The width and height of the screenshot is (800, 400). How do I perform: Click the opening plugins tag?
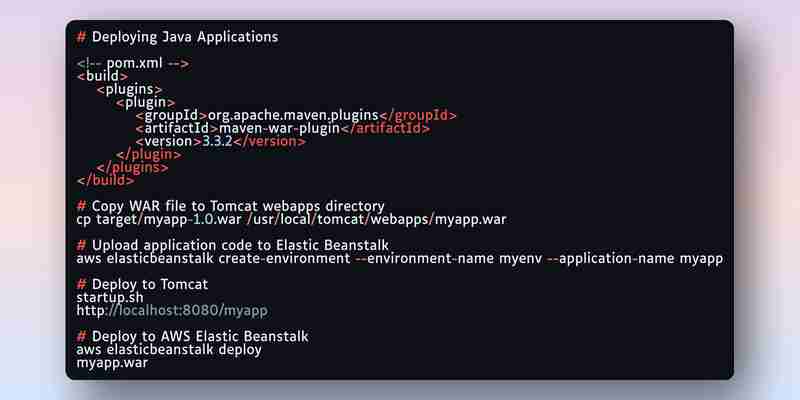tap(130, 90)
